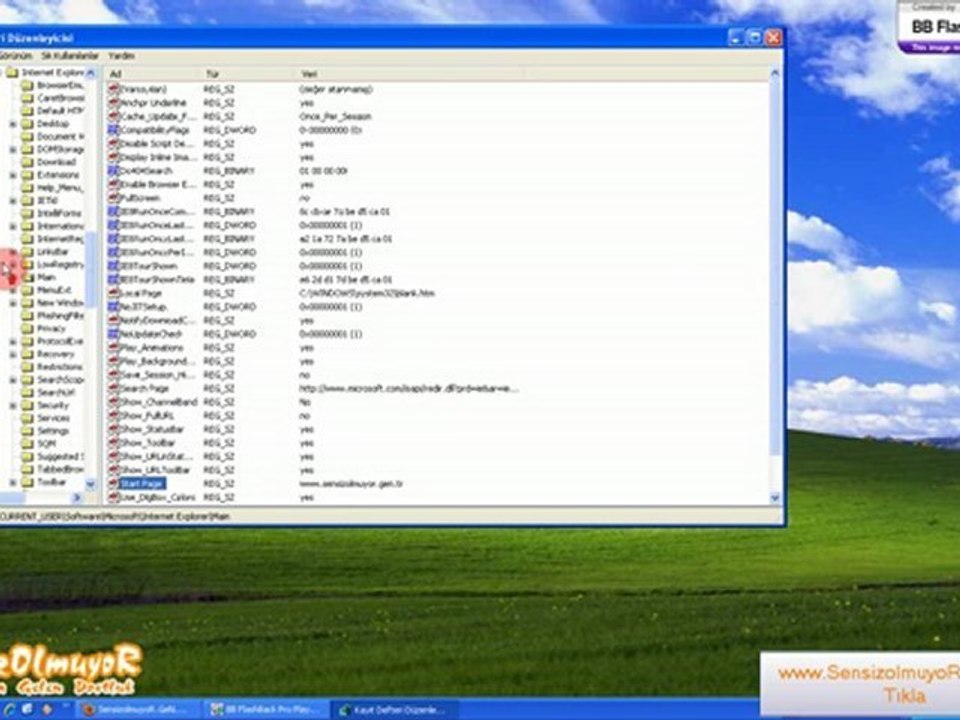Click the (Varsayılan) default value icon
This screenshot has width=960, height=720.
pos(113,89)
